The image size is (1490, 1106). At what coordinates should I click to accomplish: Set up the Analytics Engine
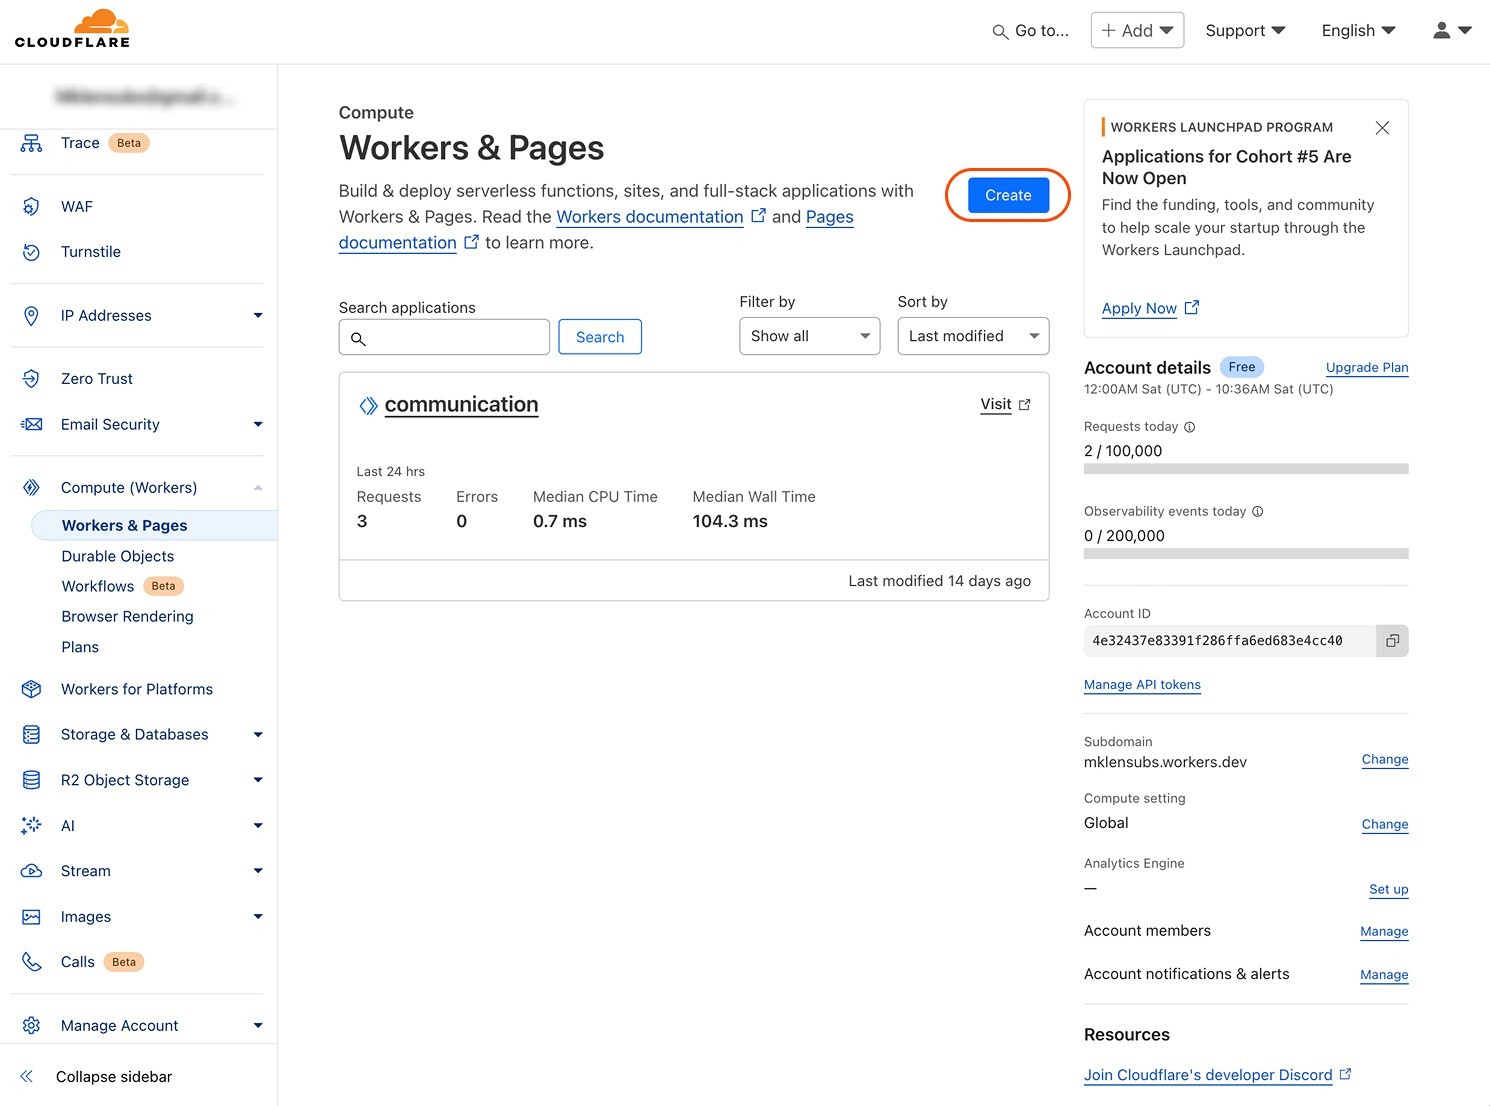(1389, 890)
